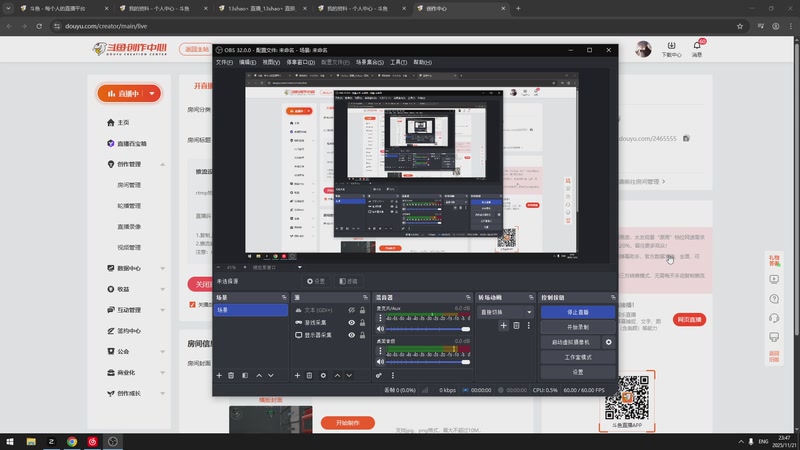Collapse the 创作管理 sidebar section
Image resolution: width=800 pixels, height=450 pixels.
162,164
